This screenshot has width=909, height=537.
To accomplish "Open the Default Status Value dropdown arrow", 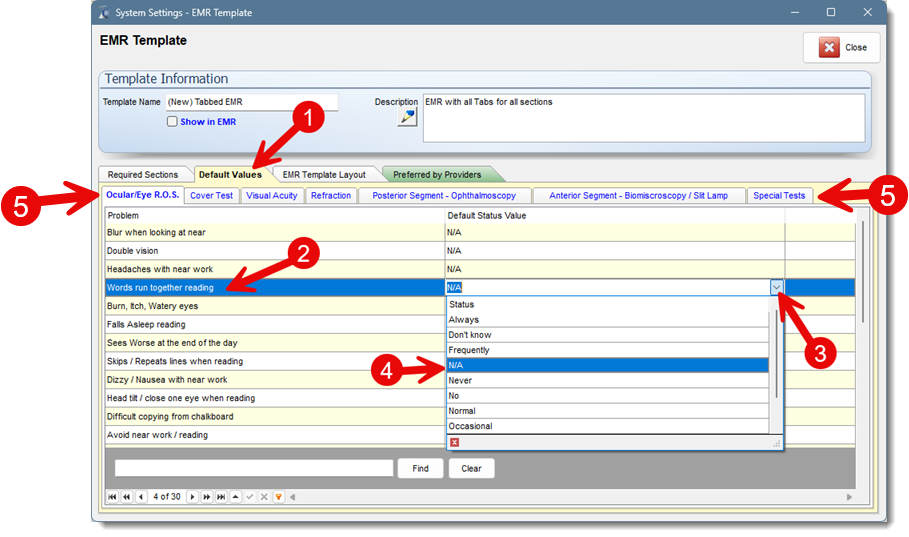I will 776,287.
